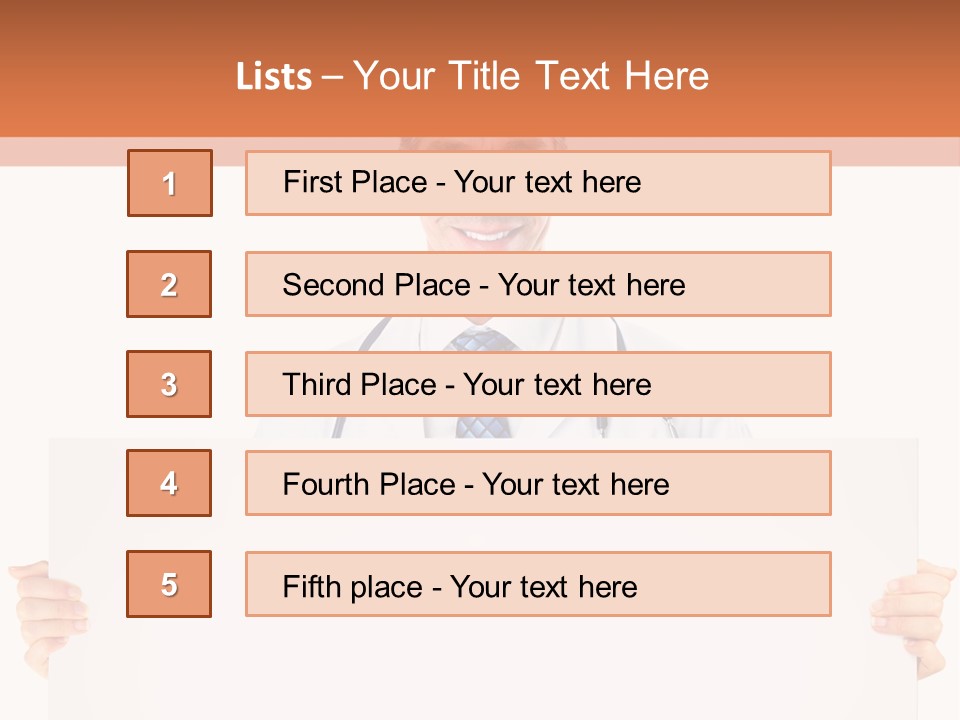Select the Second Place text bar

pyautogui.click(x=538, y=284)
